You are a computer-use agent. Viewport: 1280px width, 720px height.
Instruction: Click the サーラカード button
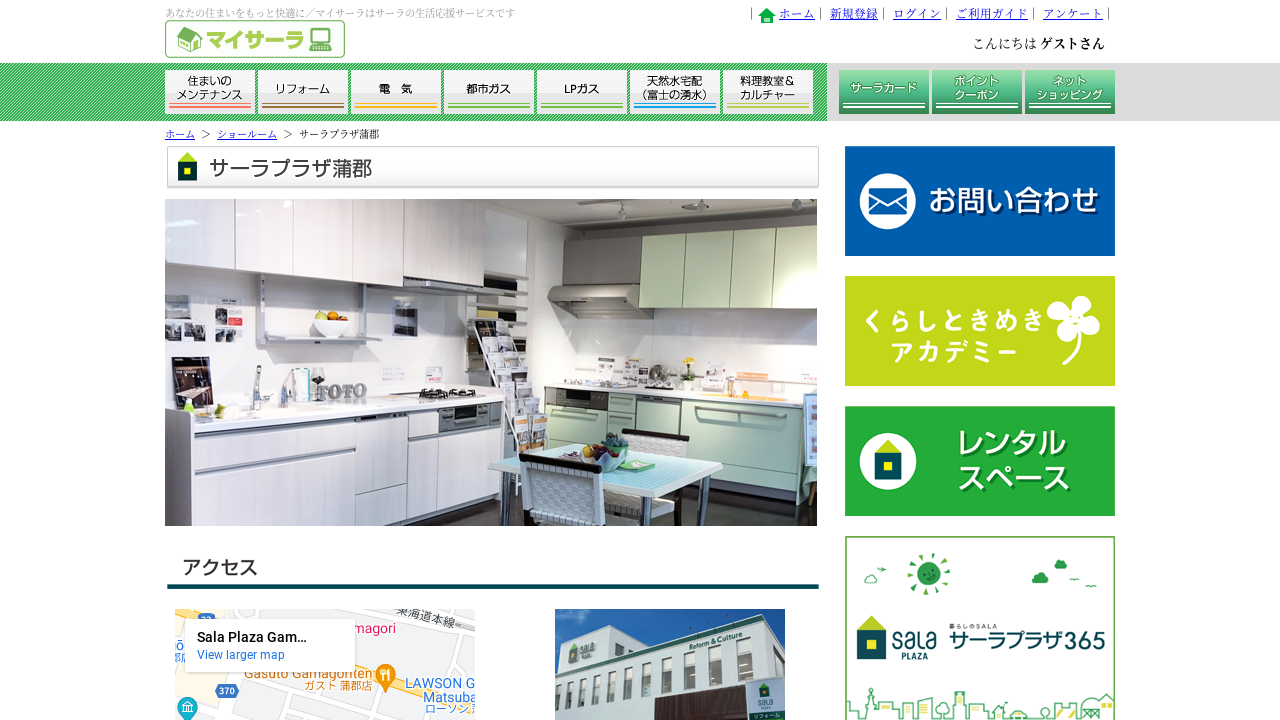tap(884, 91)
